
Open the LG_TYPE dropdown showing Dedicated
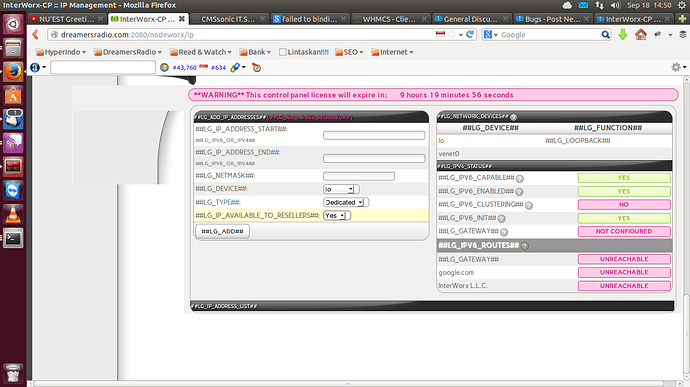point(346,203)
